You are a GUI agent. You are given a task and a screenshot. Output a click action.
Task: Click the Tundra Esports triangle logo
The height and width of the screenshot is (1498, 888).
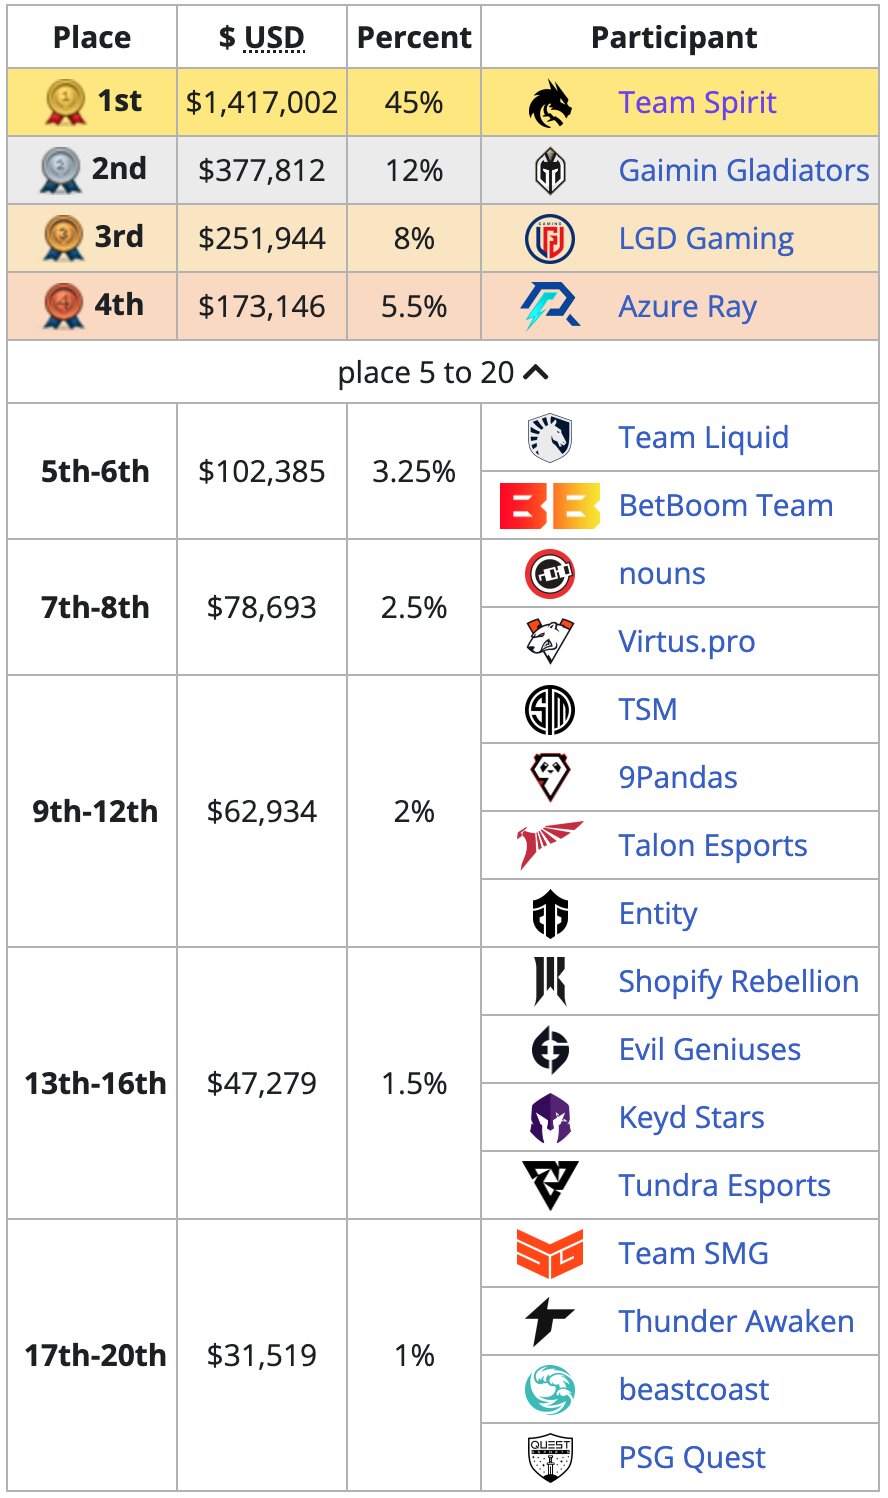point(550,1186)
